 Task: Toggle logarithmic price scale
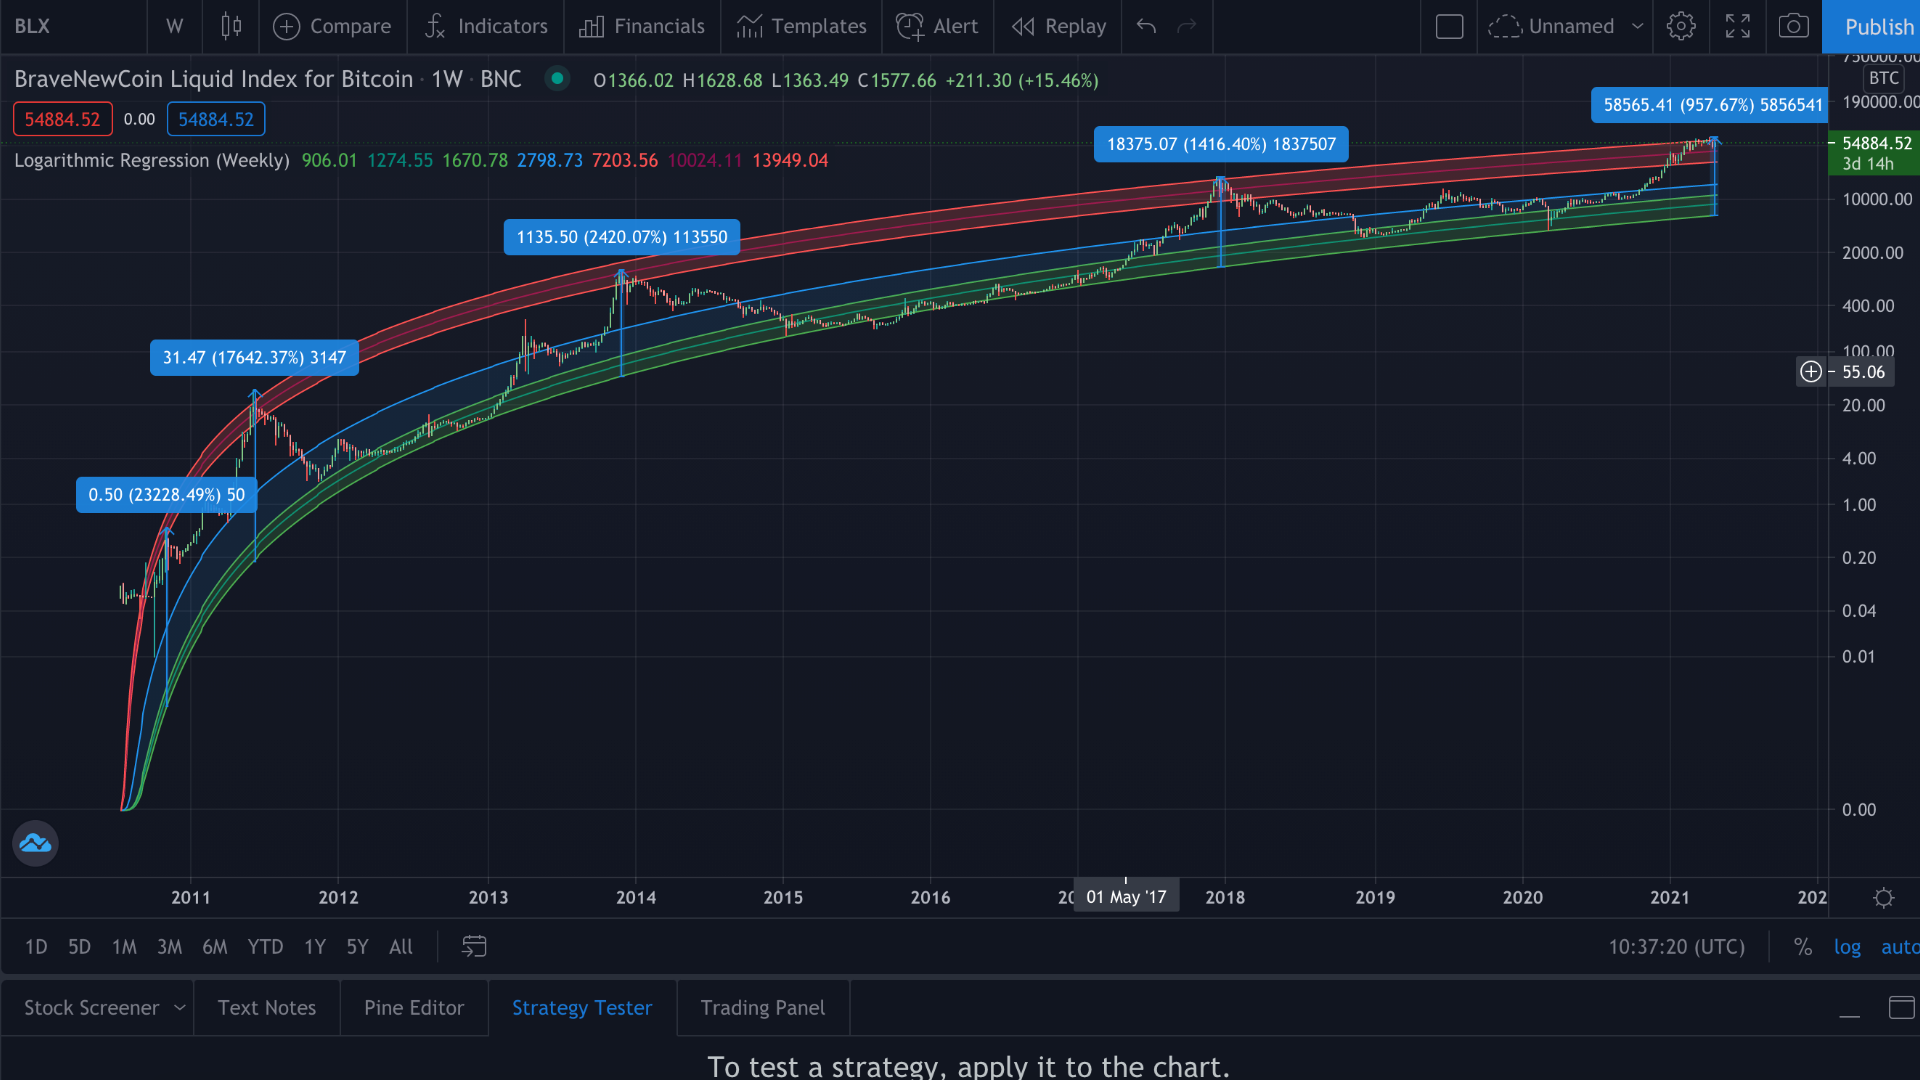click(x=1848, y=946)
